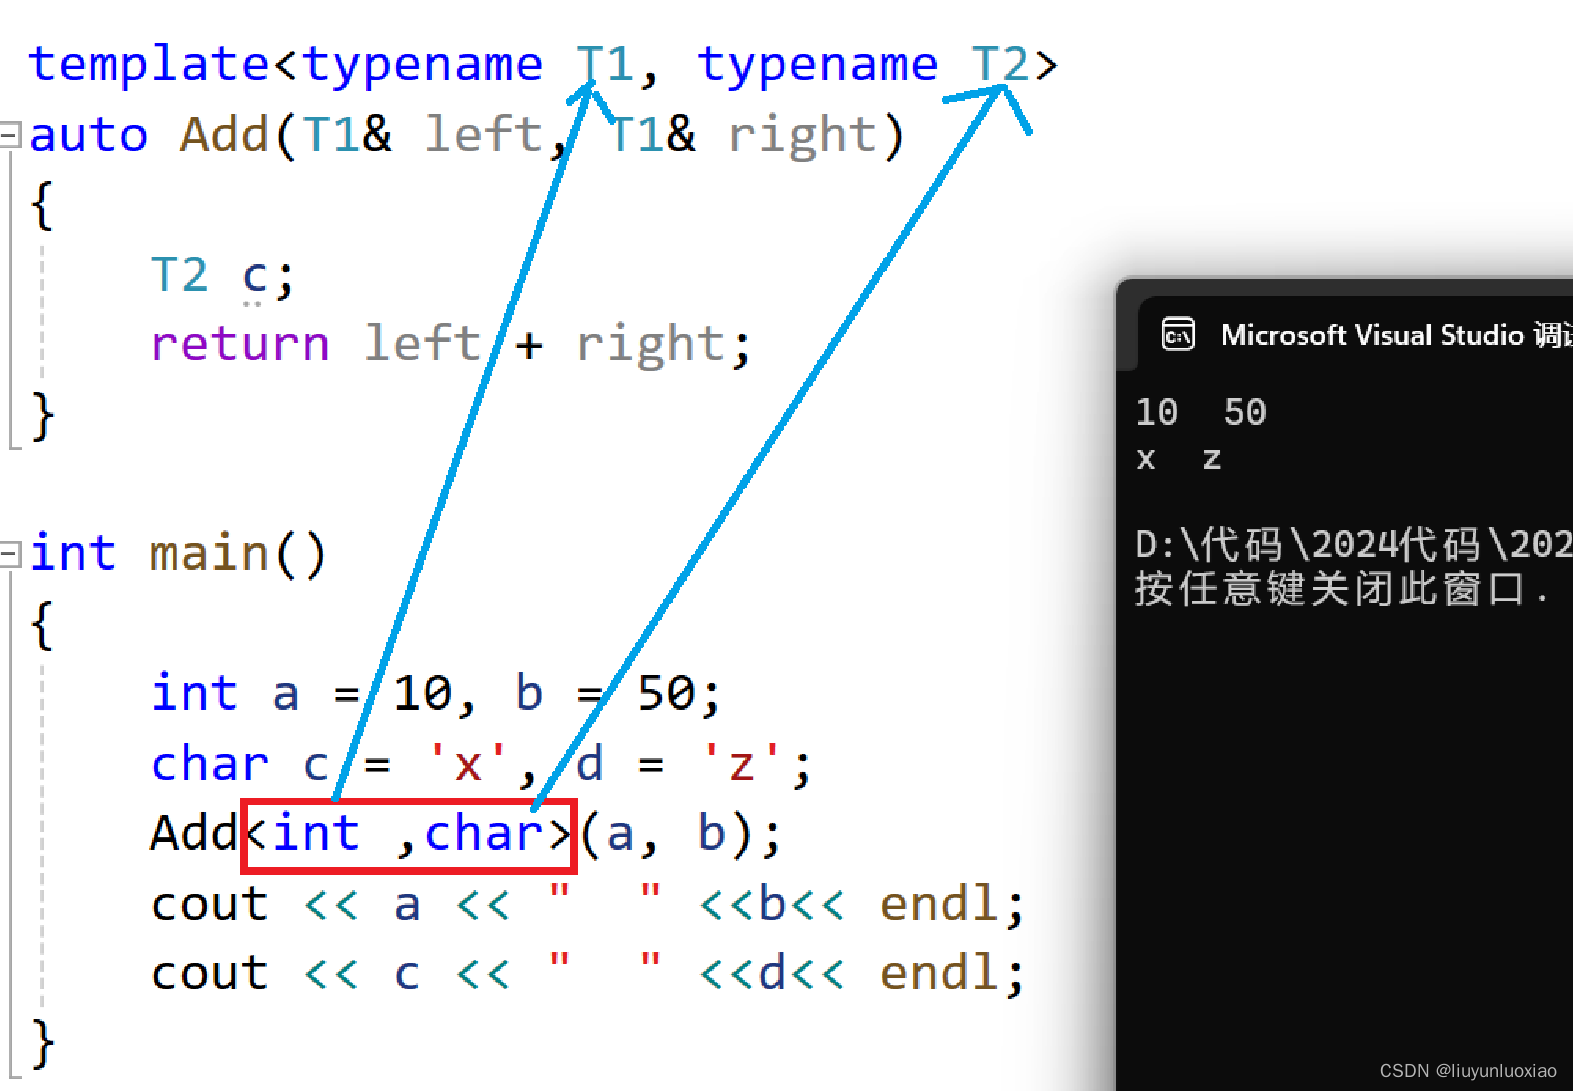Click the 'int a = 10, b = 50;' line
The height and width of the screenshot is (1091, 1573).
tap(436, 693)
